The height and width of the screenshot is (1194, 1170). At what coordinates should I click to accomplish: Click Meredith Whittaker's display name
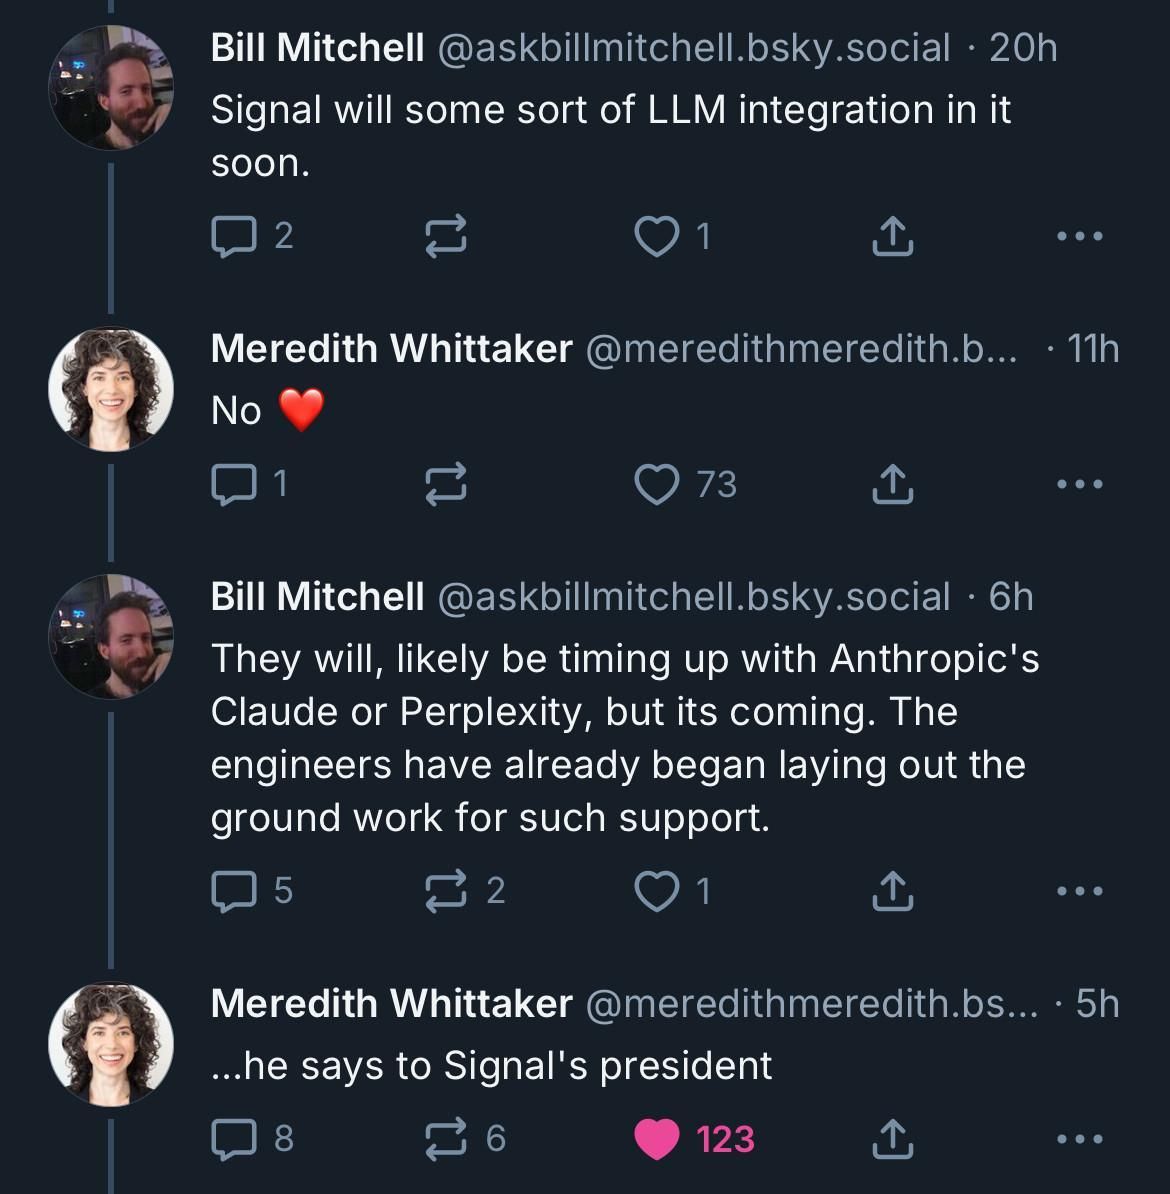click(392, 349)
